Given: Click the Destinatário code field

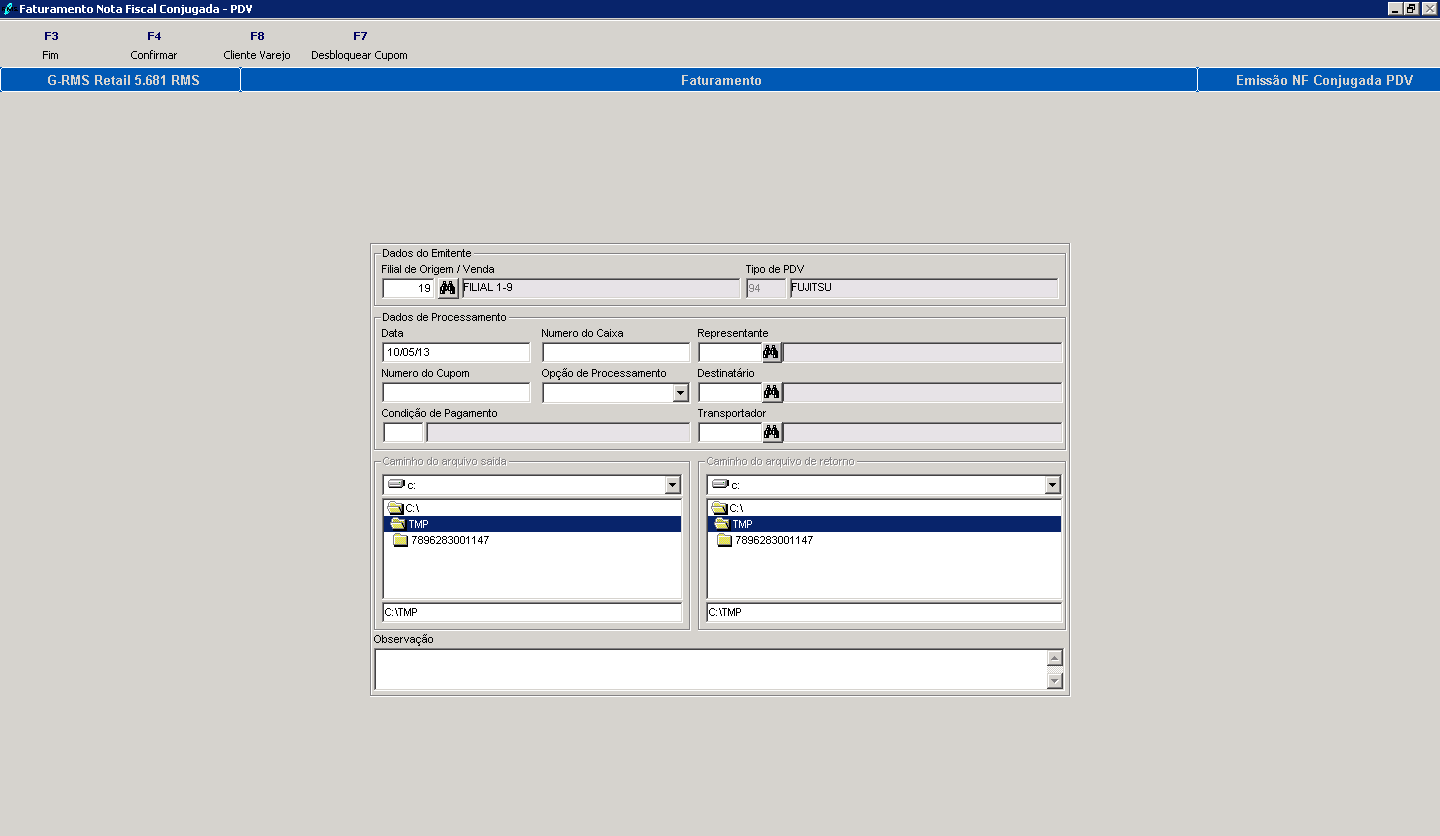Looking at the screenshot, I should point(730,393).
